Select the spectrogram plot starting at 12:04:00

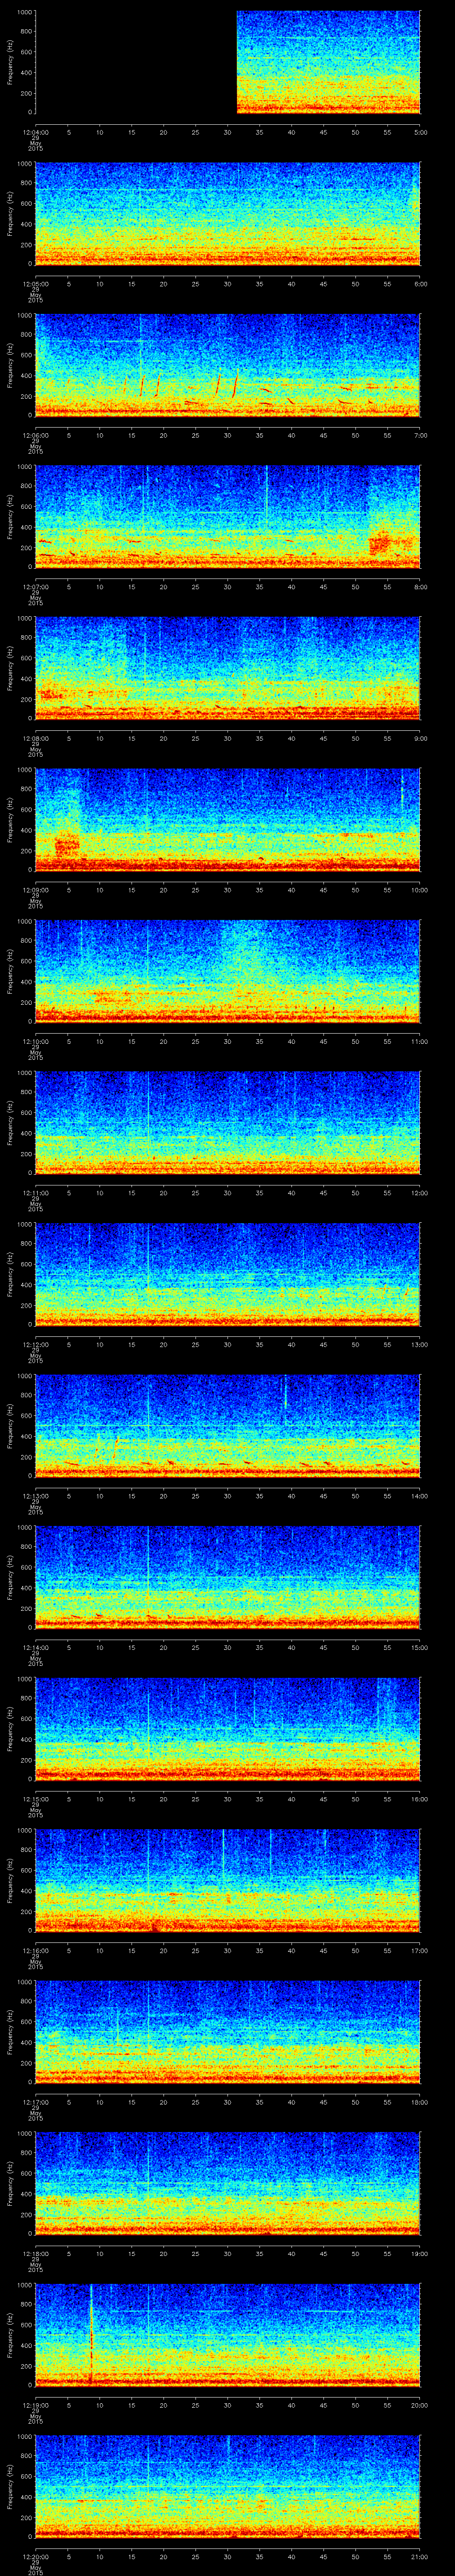(228, 62)
